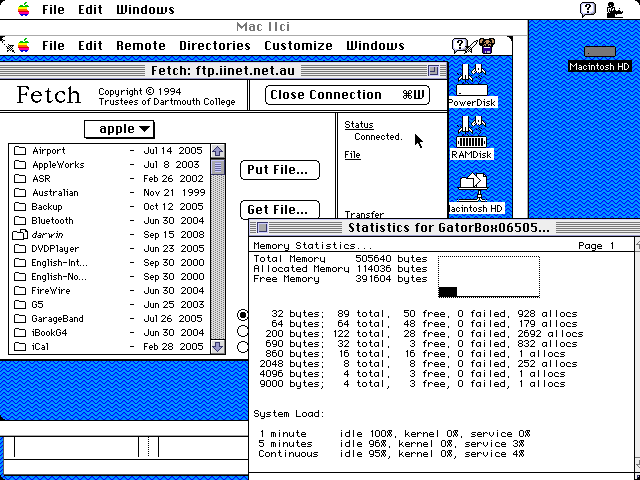Select the darwin alias folder
640x480 pixels.
tap(109, 235)
